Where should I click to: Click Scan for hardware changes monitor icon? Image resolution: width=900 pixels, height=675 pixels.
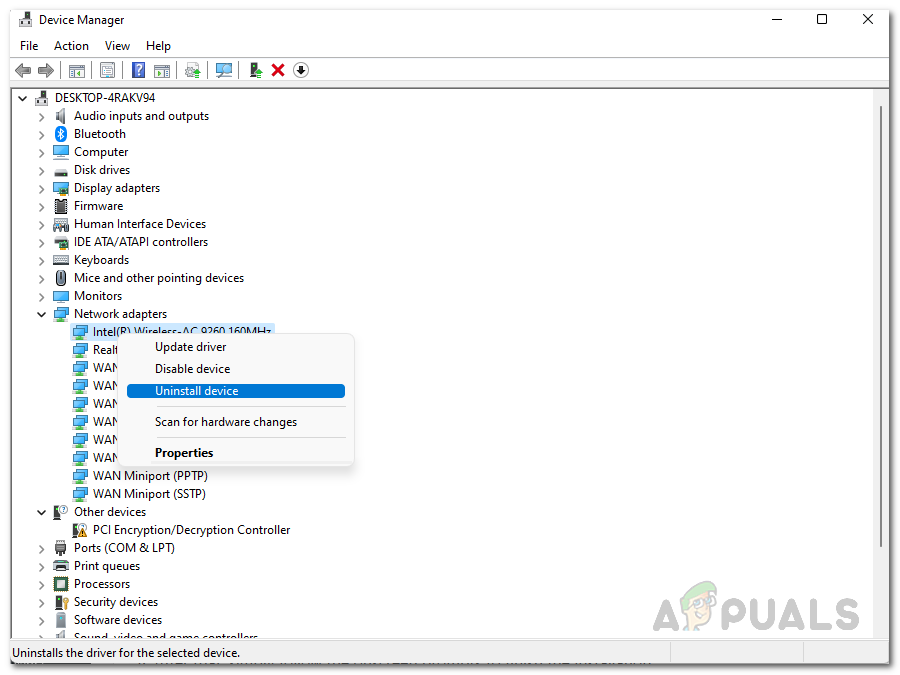click(224, 71)
